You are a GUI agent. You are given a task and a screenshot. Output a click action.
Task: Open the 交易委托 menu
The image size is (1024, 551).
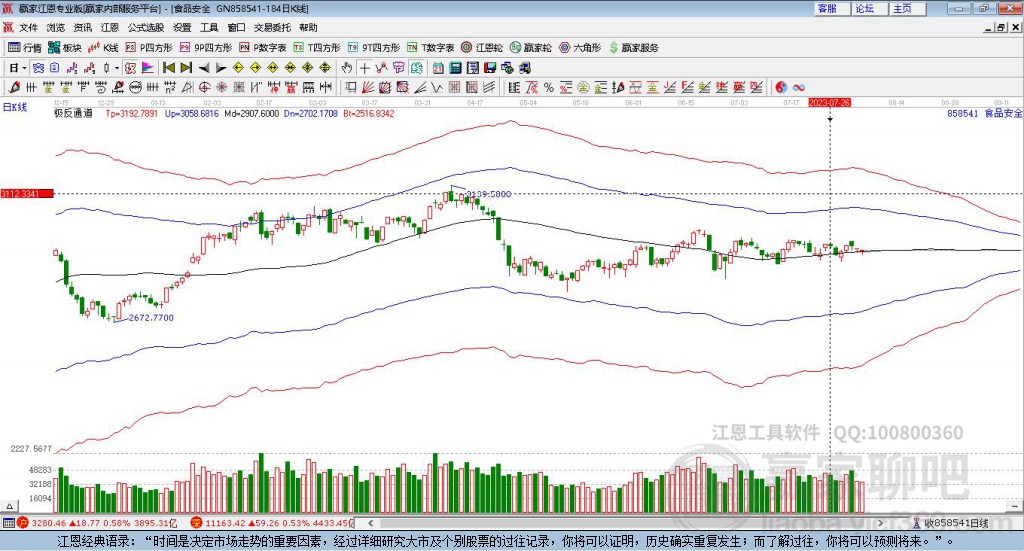point(272,28)
